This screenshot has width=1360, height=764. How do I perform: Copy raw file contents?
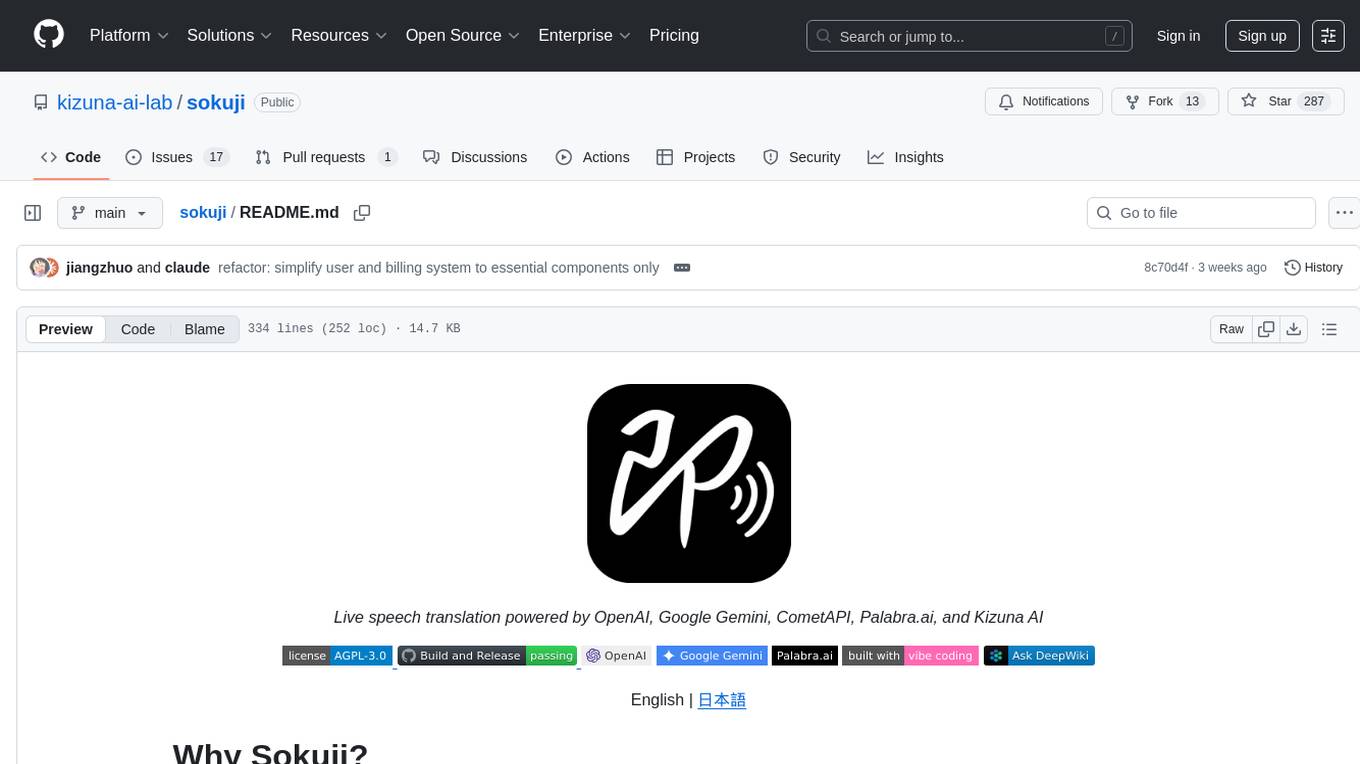1266,329
